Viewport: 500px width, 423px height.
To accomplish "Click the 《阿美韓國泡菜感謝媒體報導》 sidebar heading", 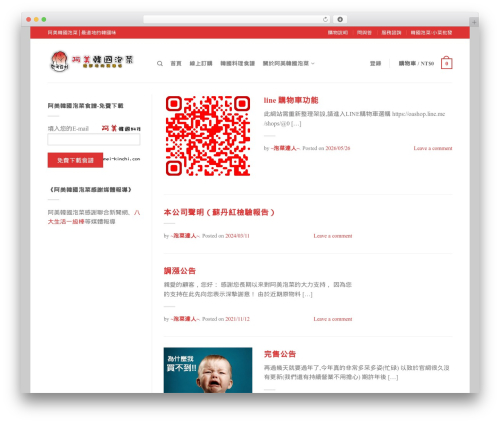I will coord(91,190).
